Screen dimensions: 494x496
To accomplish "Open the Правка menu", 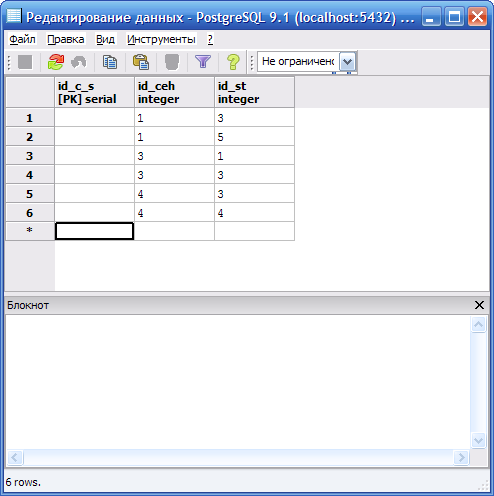I will point(66,39).
